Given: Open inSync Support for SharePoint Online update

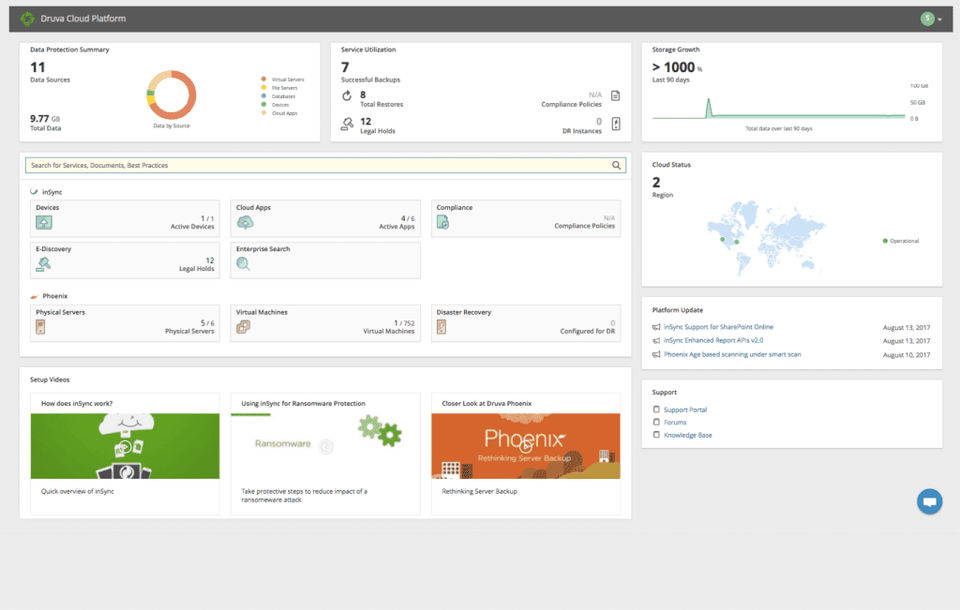Looking at the screenshot, I should [718, 327].
